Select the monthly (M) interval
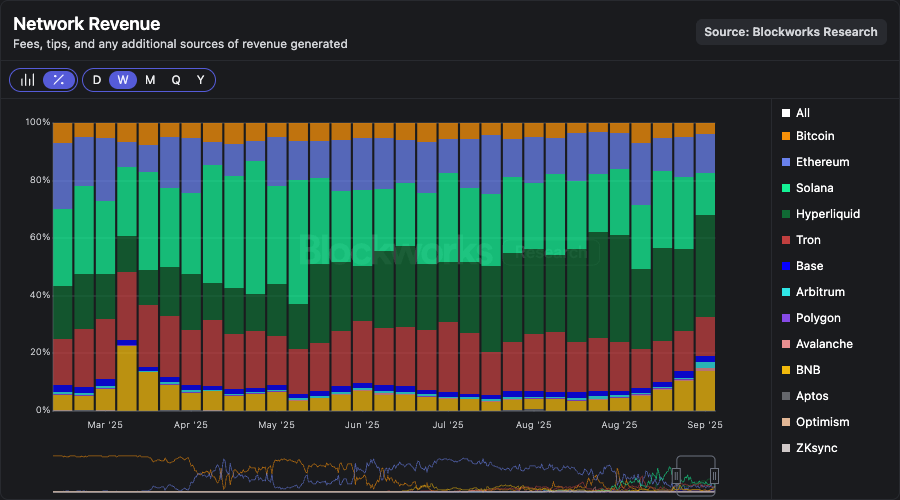Viewport: 900px width, 500px height. click(x=150, y=80)
